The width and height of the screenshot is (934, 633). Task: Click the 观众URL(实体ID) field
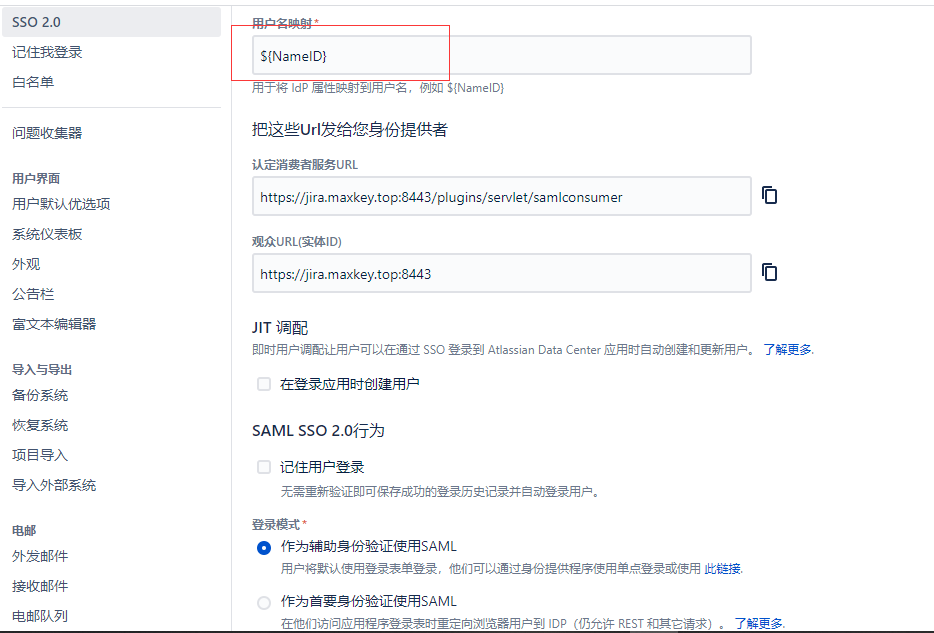[502, 273]
